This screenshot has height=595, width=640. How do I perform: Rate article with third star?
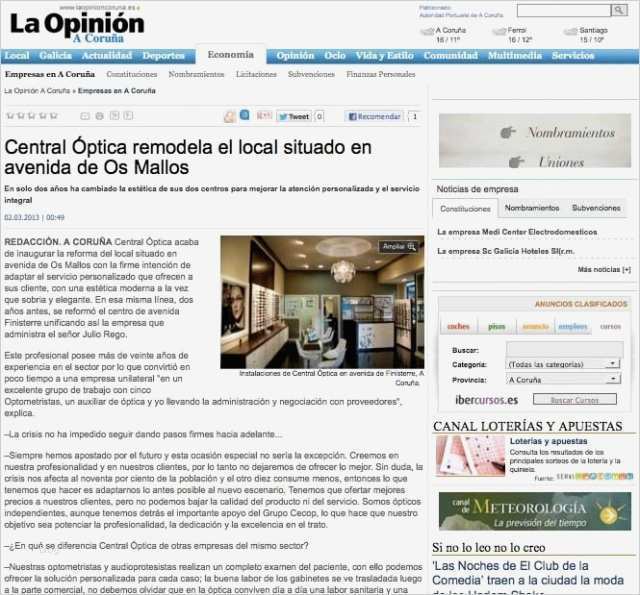32,116
